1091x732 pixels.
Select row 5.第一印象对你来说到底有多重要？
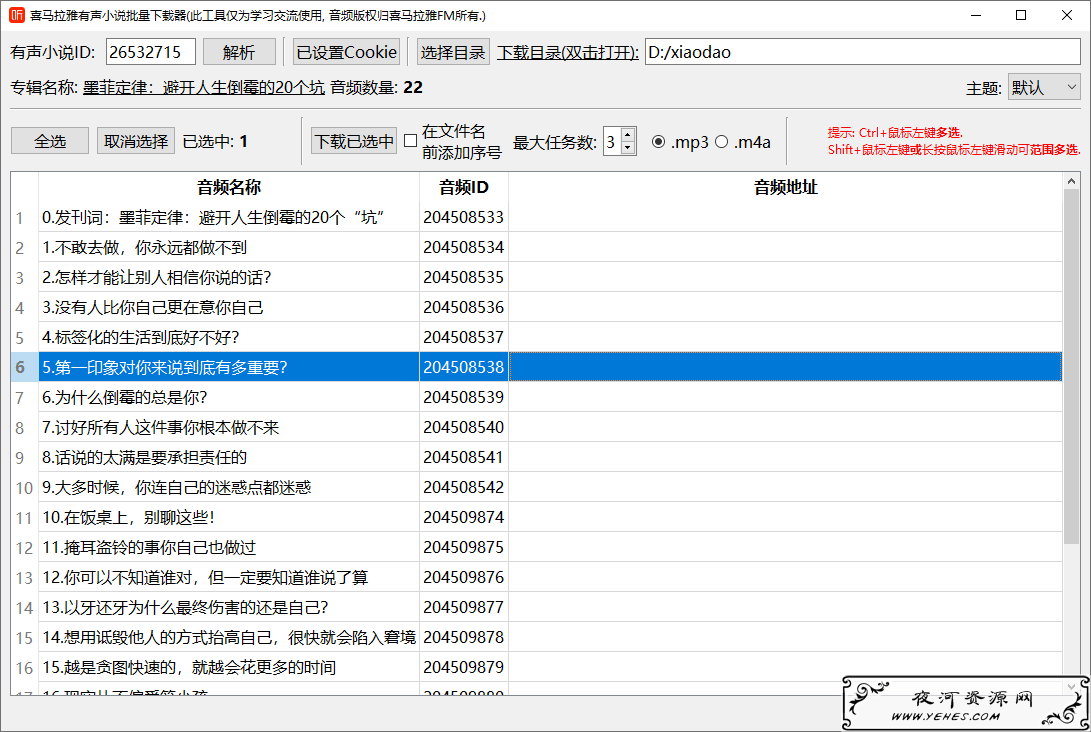pos(229,367)
